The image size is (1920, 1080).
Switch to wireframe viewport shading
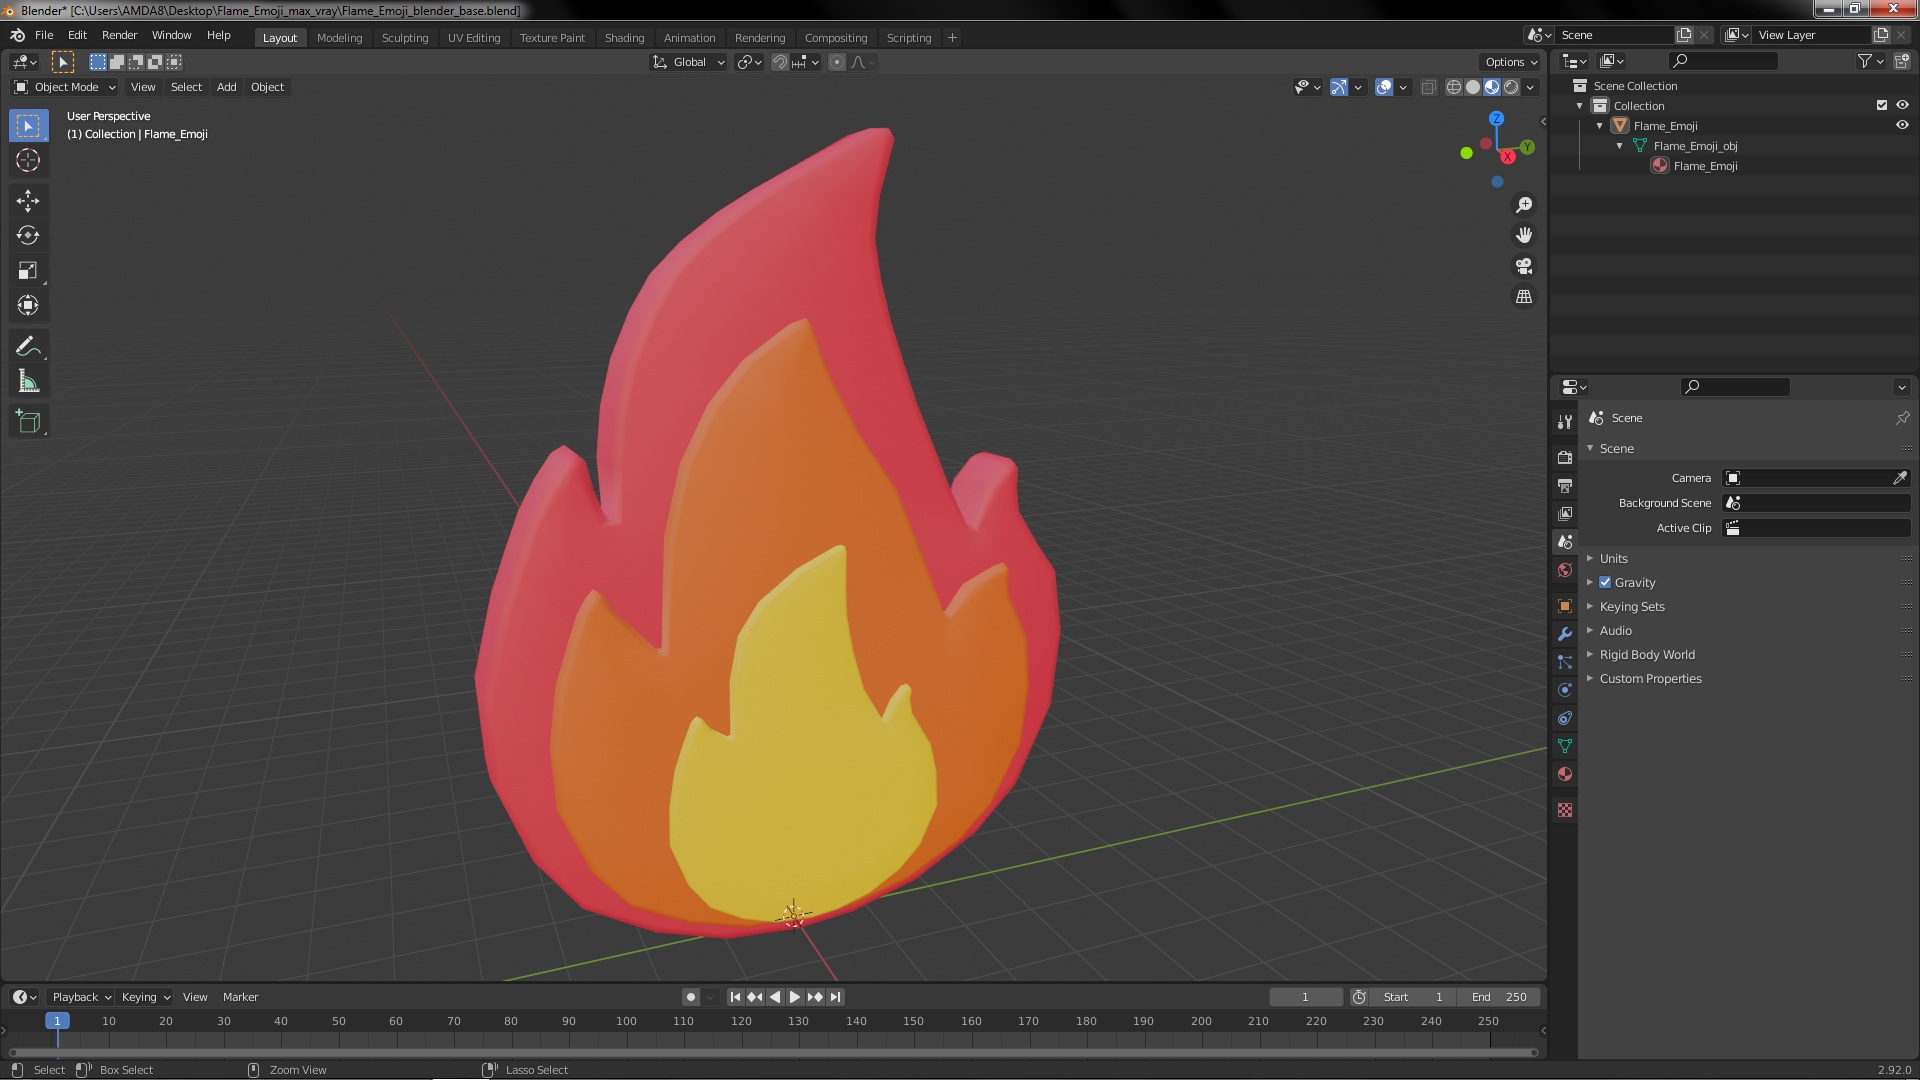(x=1454, y=87)
